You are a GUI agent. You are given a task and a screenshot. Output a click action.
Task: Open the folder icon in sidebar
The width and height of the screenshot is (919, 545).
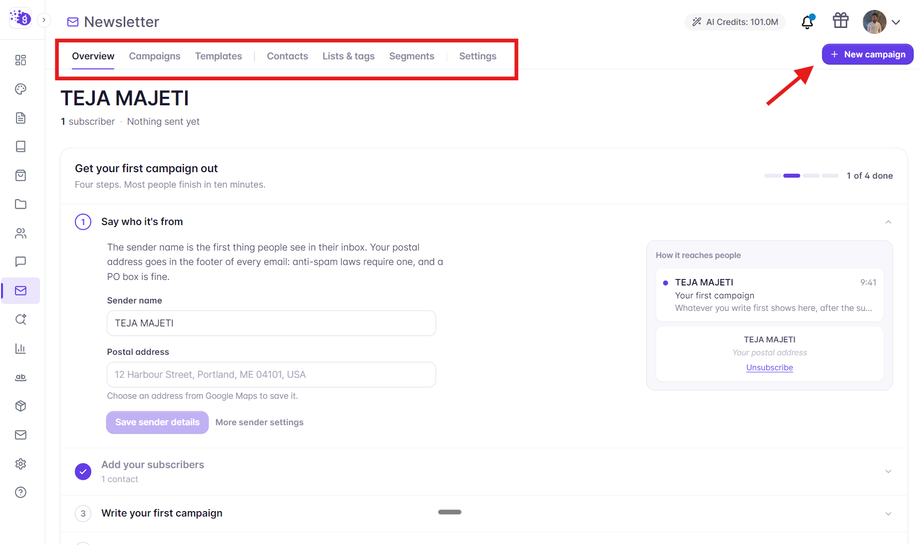(21, 204)
